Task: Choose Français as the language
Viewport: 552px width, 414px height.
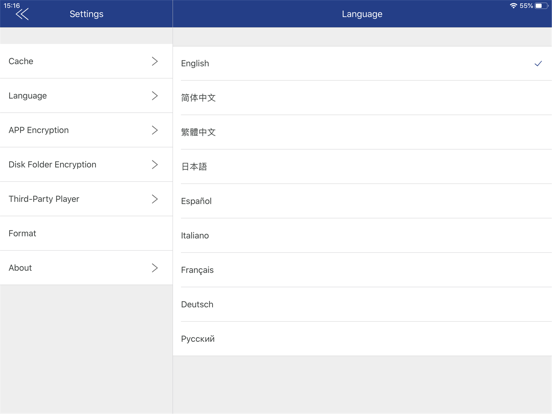Action: coord(362,270)
